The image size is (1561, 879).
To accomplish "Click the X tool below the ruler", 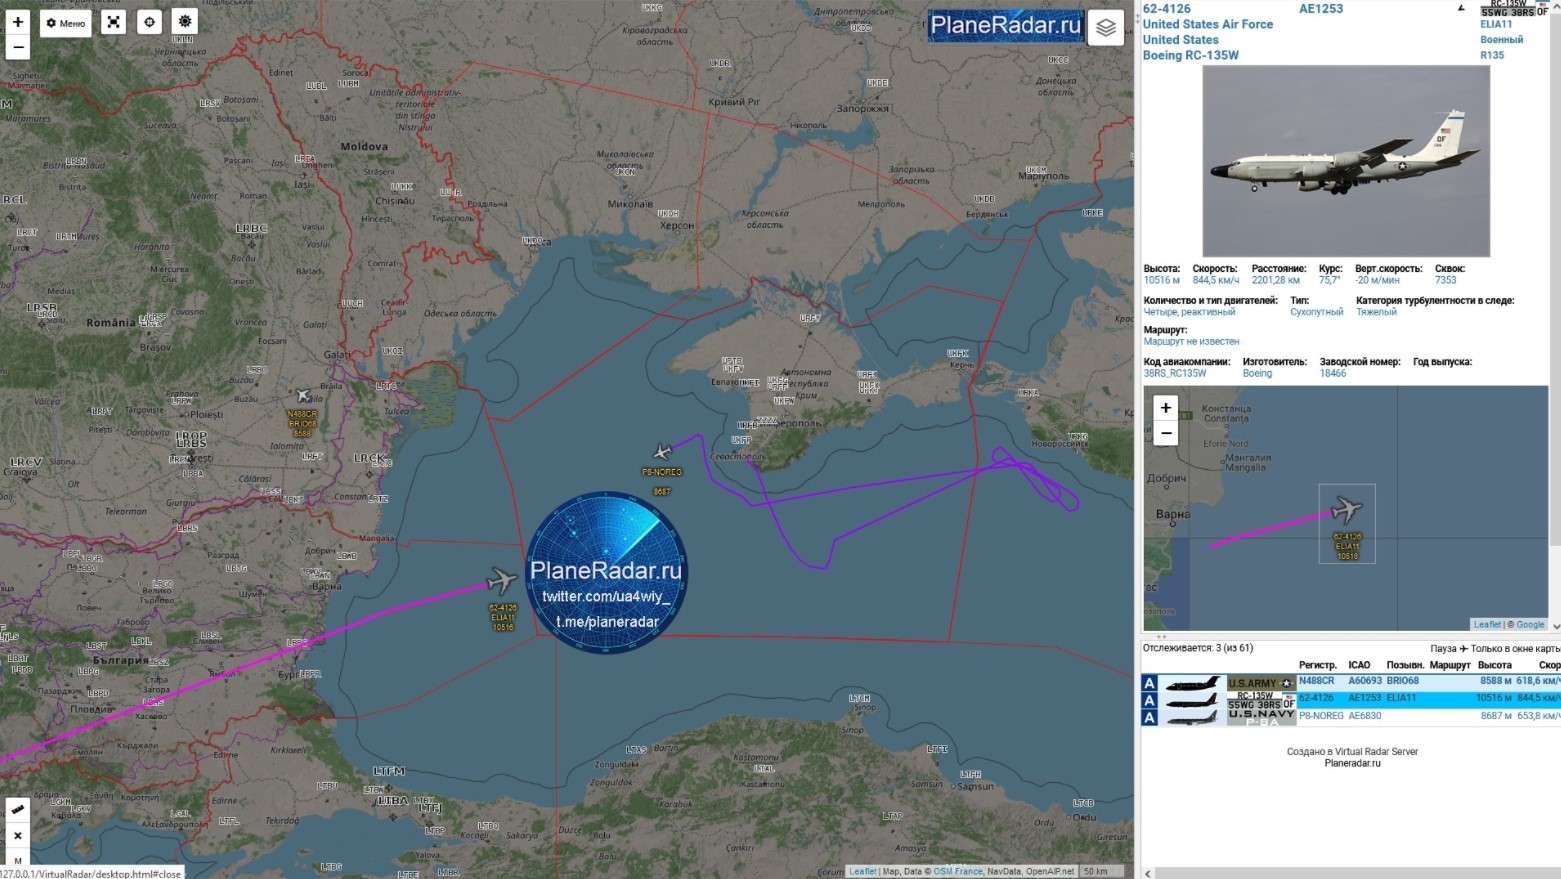I will [x=18, y=835].
